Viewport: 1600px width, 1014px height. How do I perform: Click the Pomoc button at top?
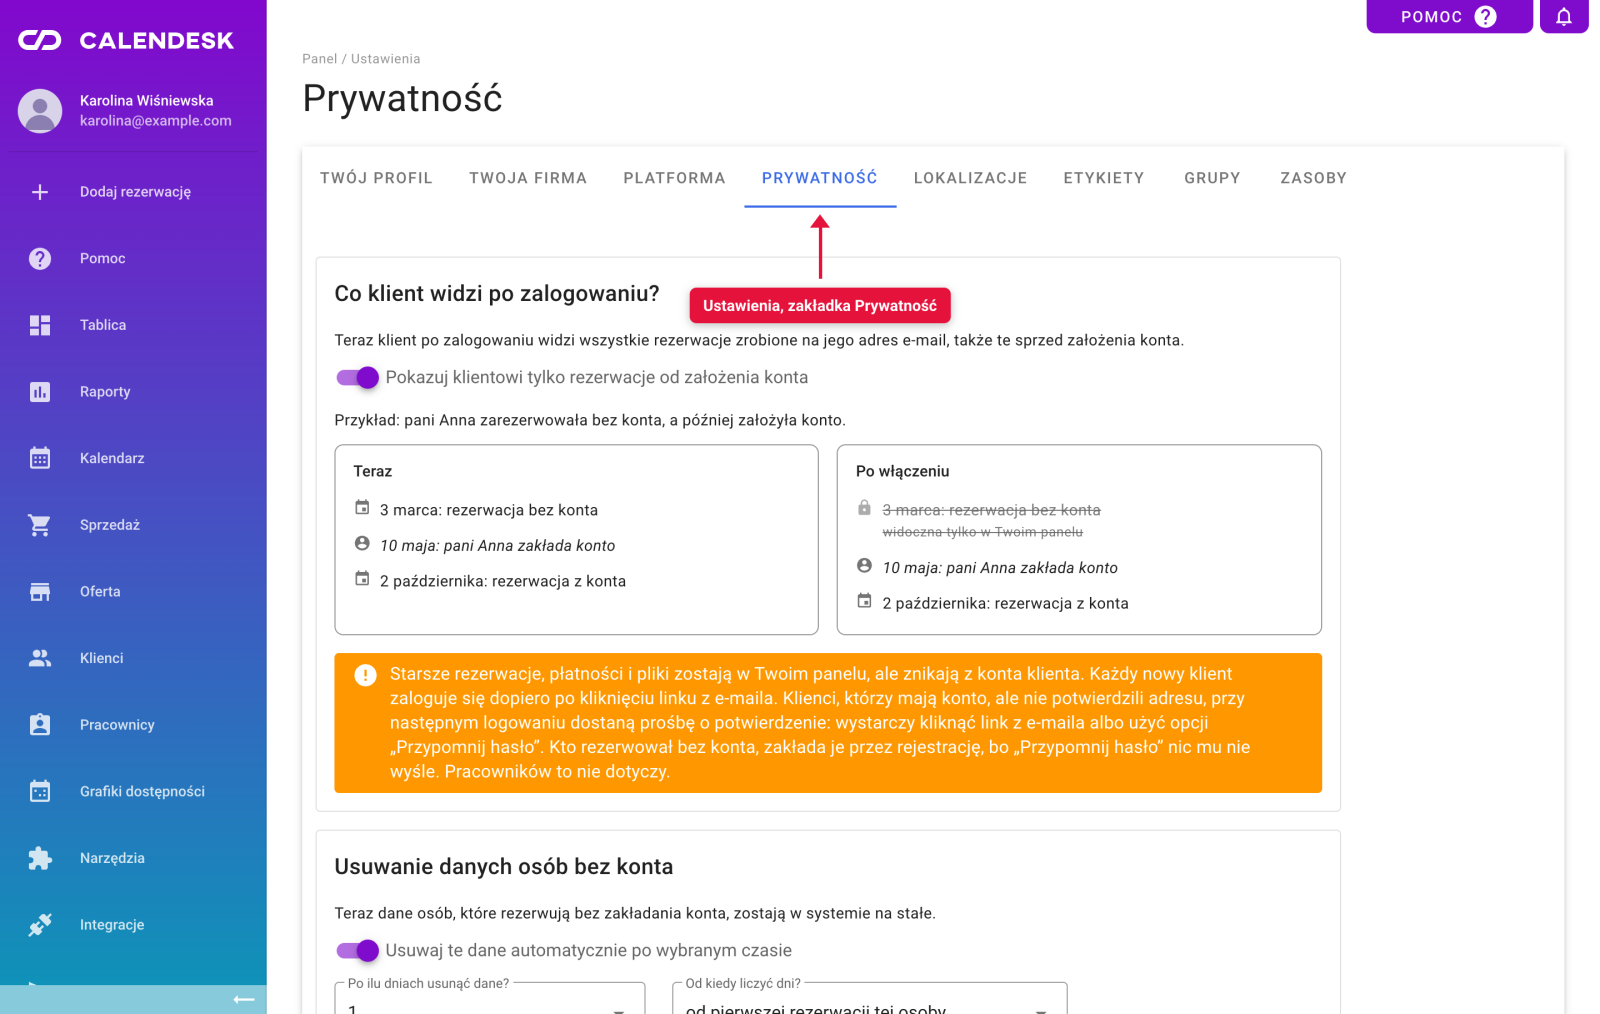tap(1449, 16)
